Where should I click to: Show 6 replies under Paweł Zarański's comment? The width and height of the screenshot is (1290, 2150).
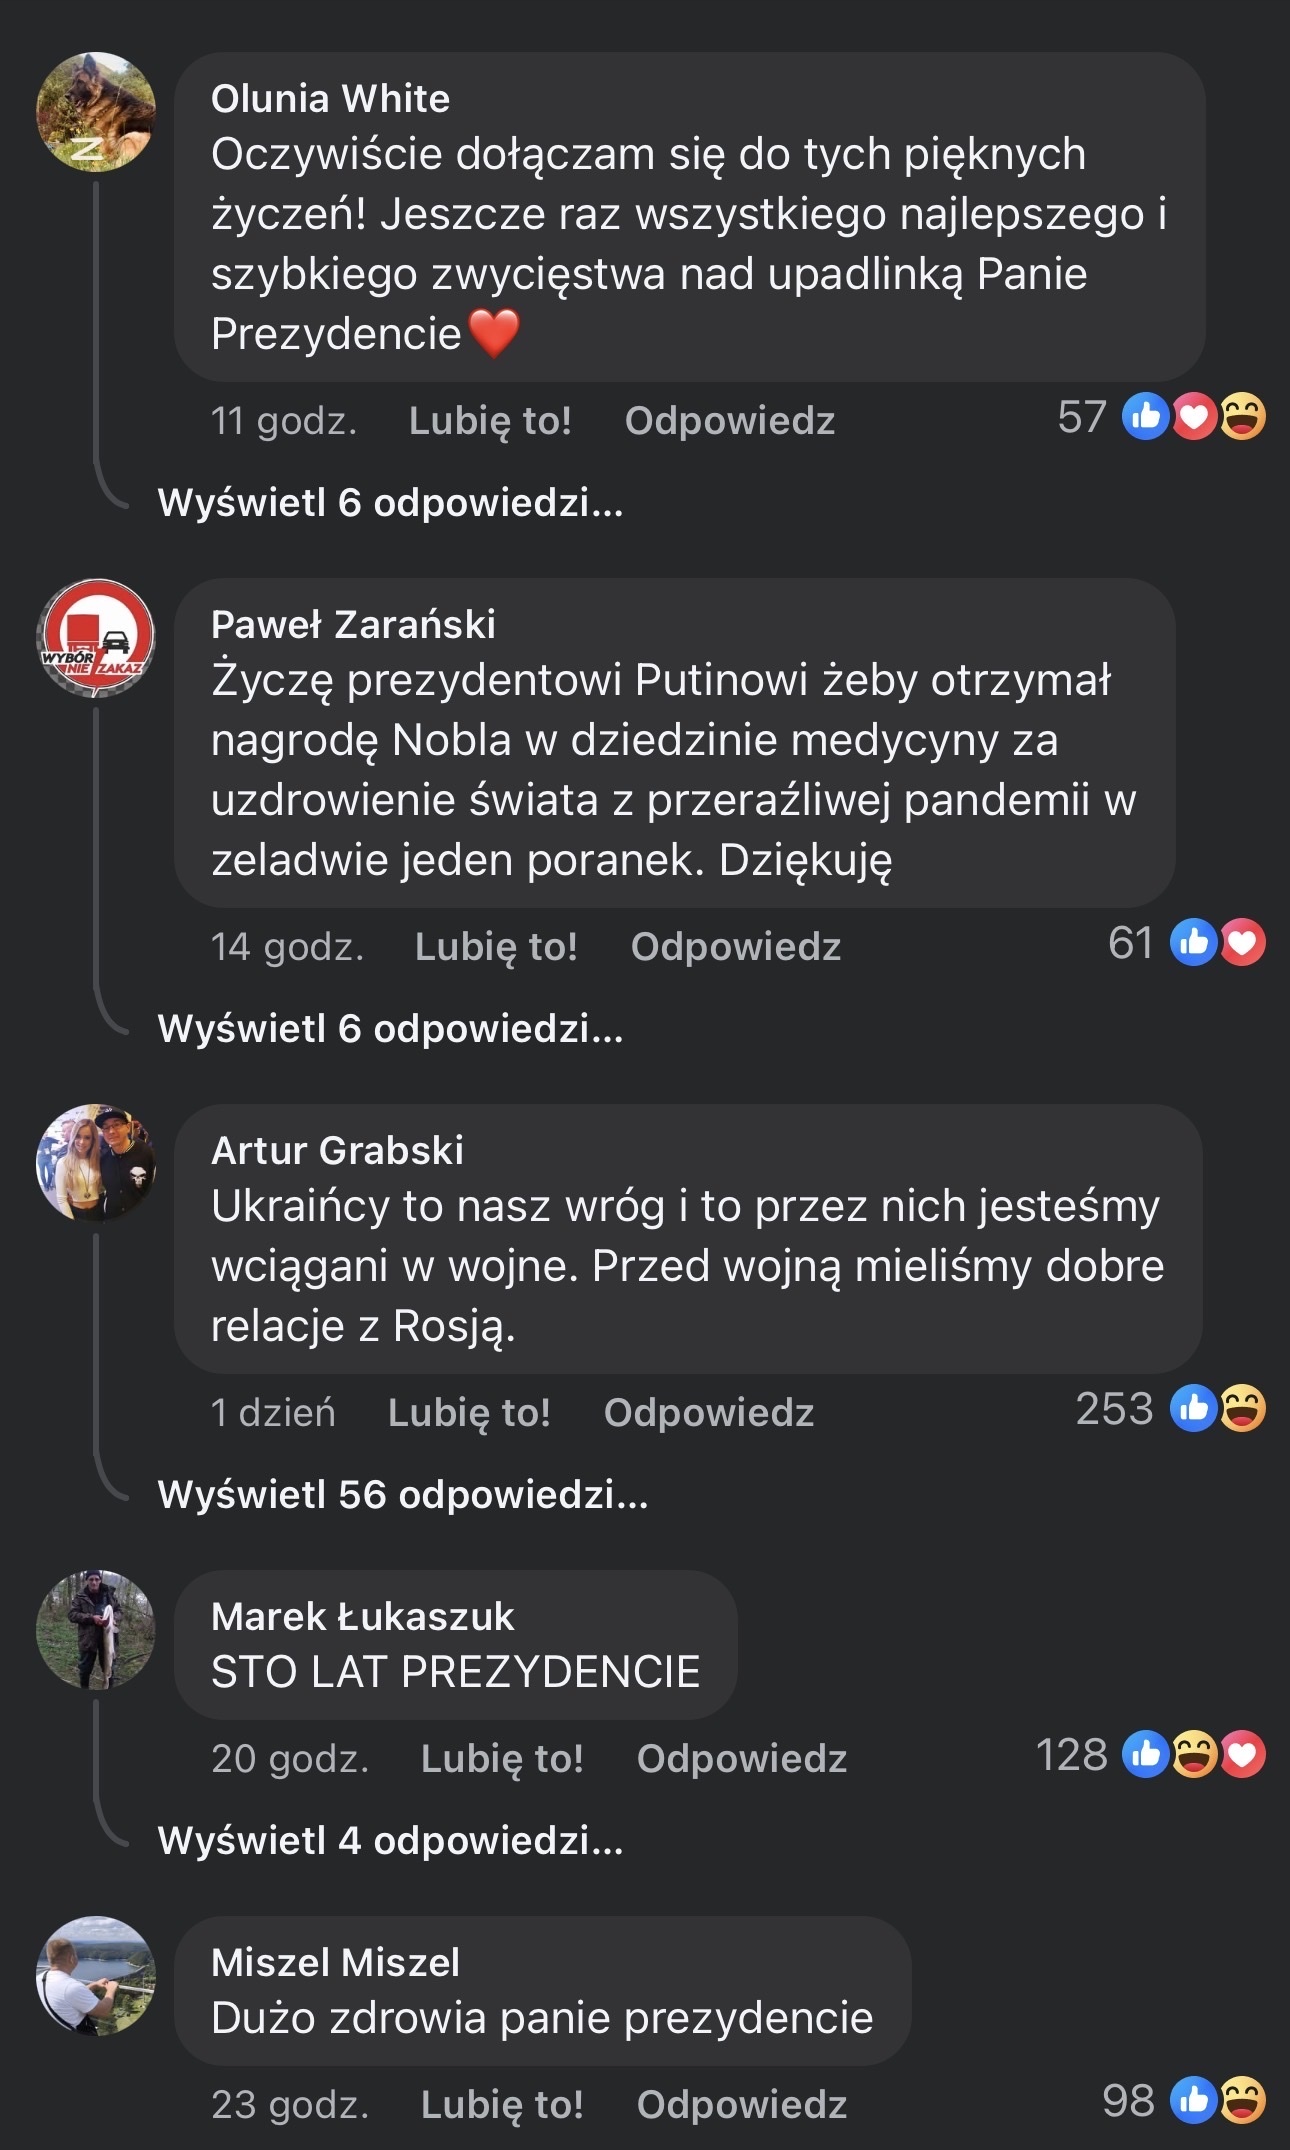pos(390,1029)
